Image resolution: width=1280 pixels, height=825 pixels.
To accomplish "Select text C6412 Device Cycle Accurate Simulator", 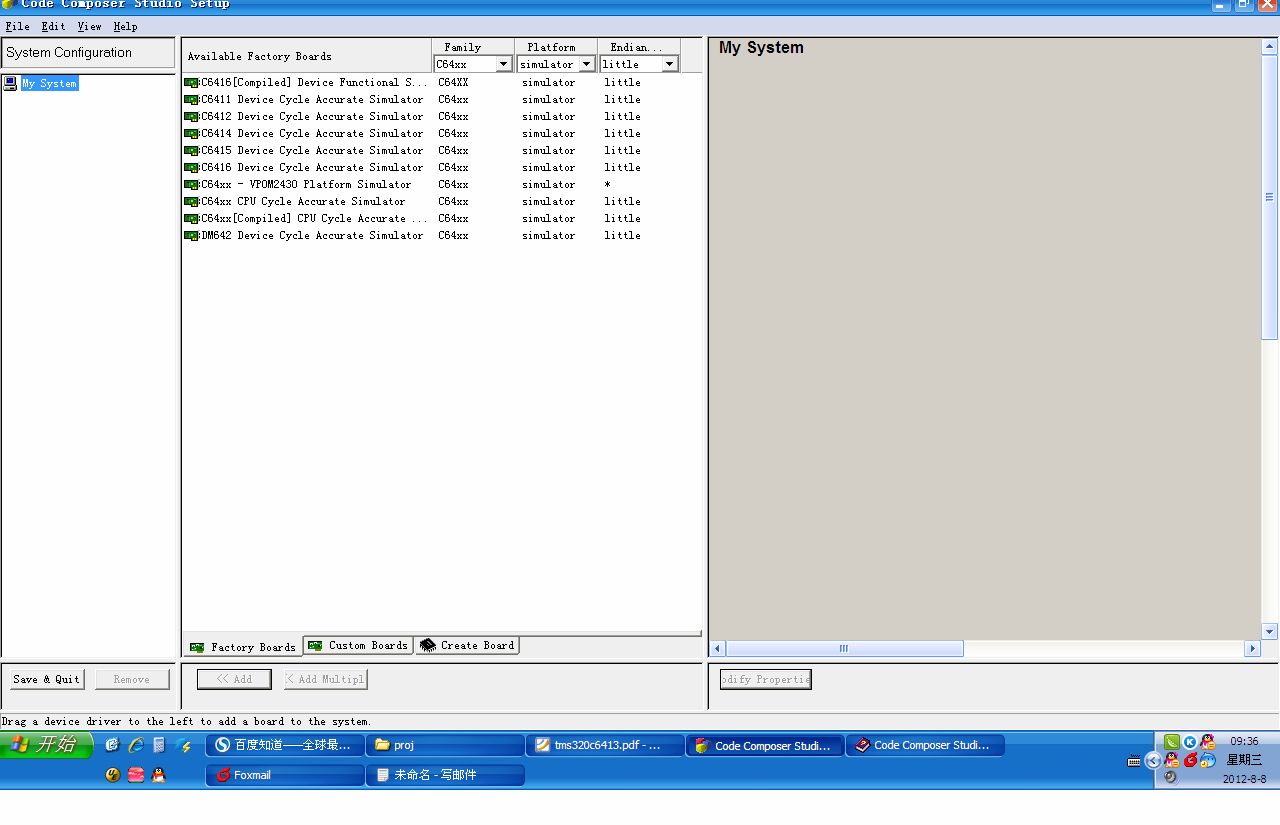I will click(312, 117).
